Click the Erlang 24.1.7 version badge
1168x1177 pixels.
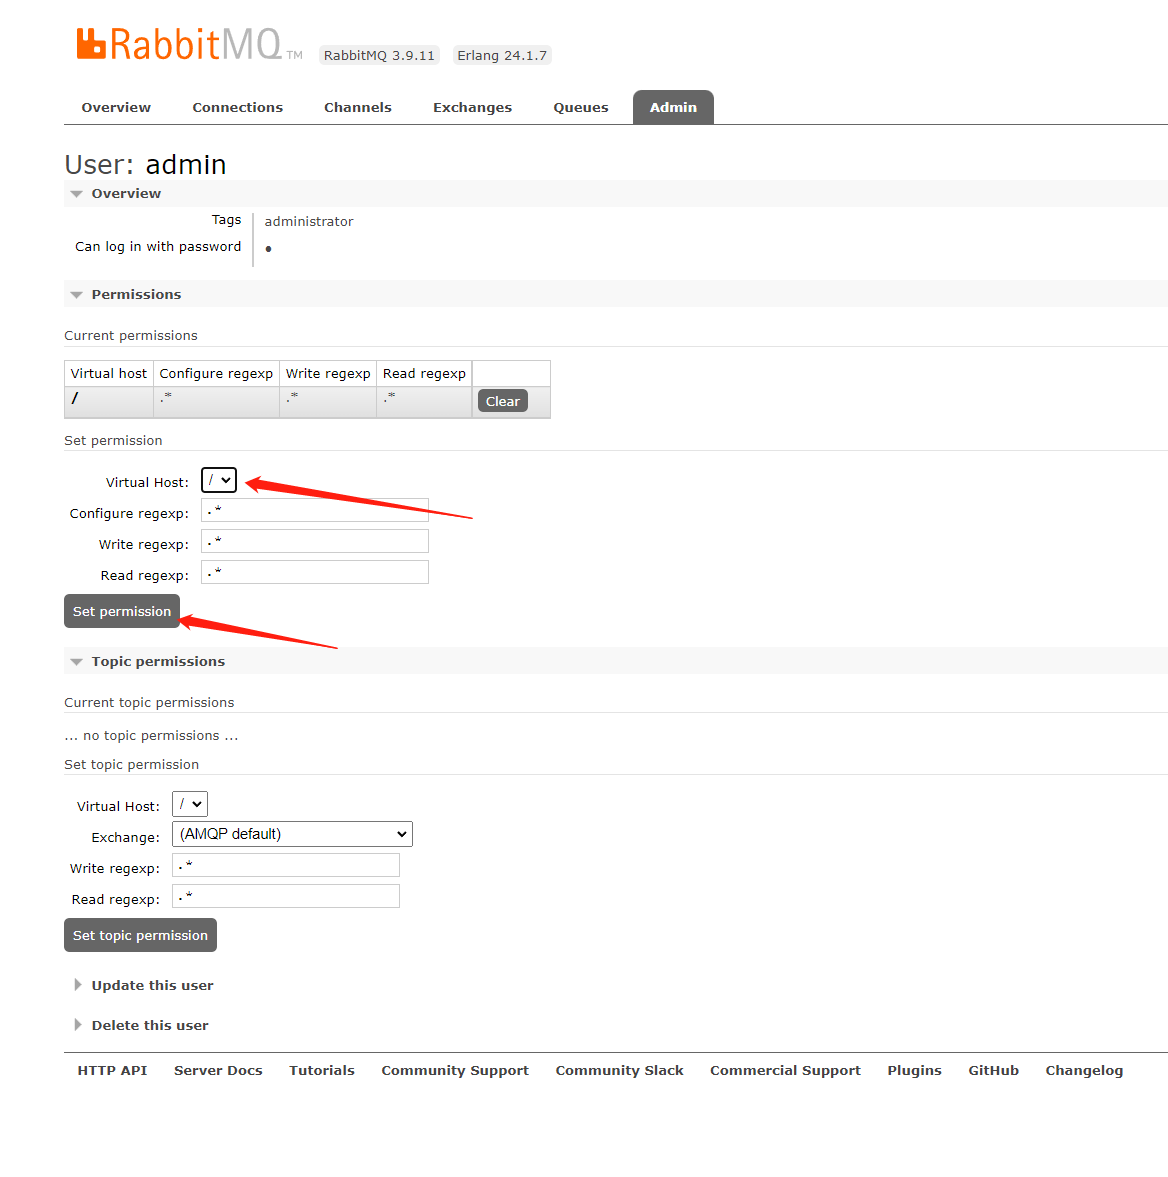click(502, 56)
